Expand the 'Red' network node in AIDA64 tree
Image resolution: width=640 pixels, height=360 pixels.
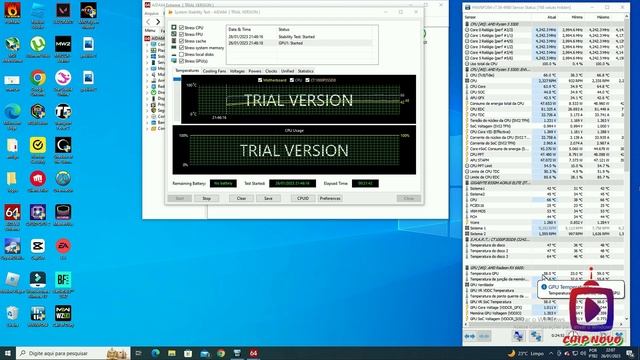pos(148,86)
